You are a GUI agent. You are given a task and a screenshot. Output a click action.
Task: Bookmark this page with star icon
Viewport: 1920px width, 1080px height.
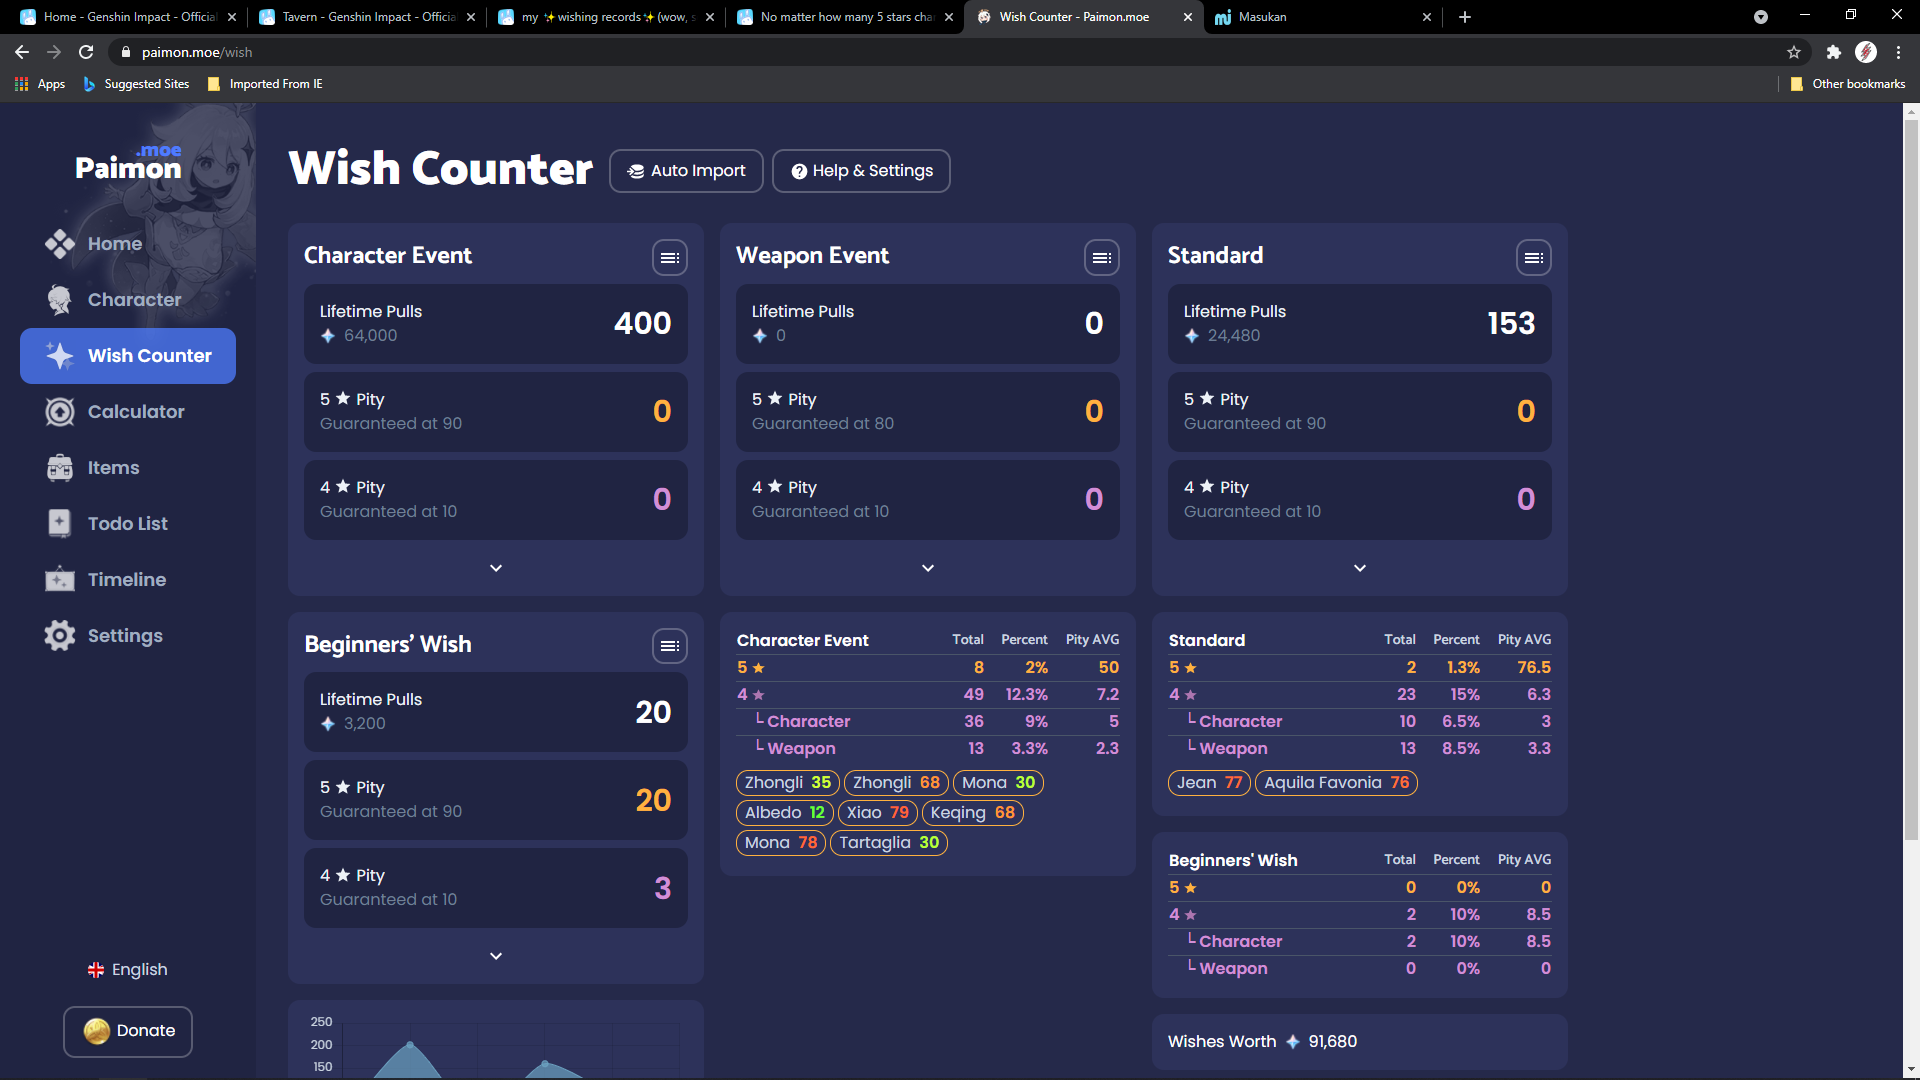1794,52
